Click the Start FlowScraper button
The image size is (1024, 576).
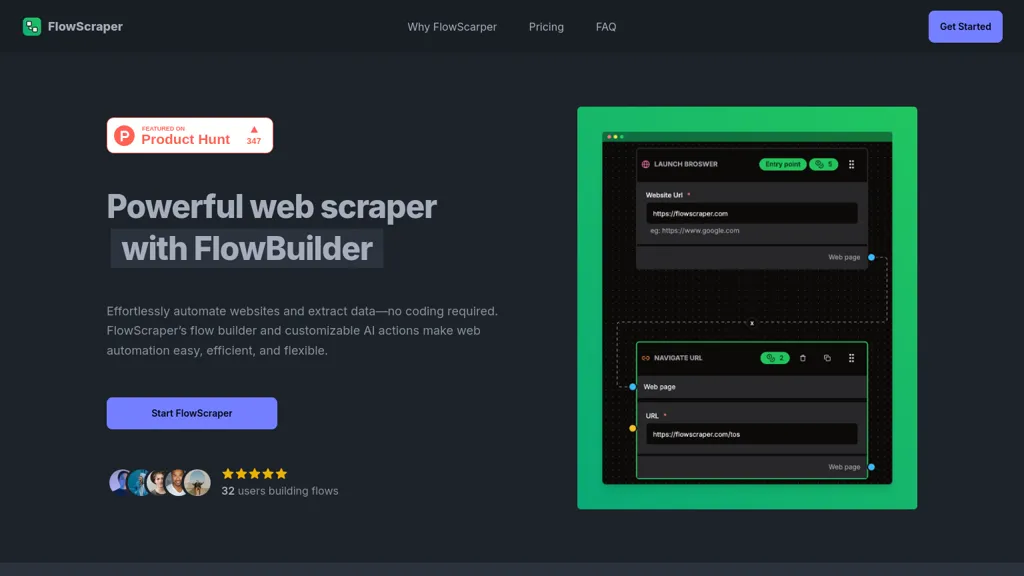coord(191,413)
